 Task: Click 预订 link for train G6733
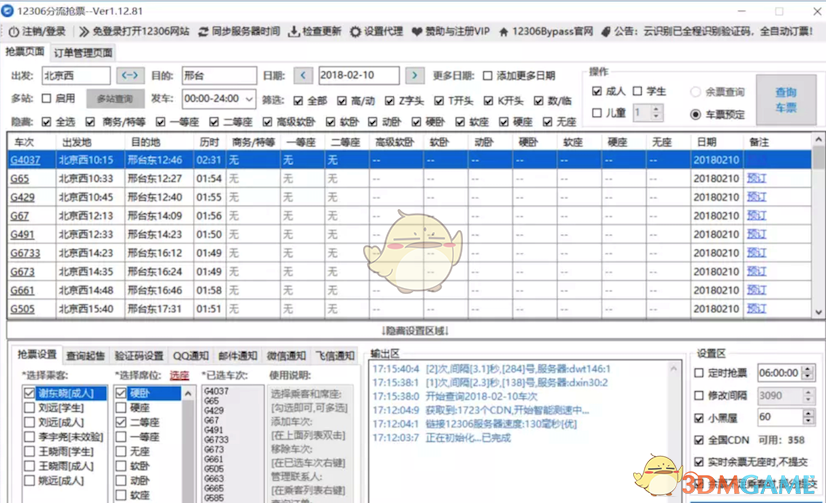(756, 253)
